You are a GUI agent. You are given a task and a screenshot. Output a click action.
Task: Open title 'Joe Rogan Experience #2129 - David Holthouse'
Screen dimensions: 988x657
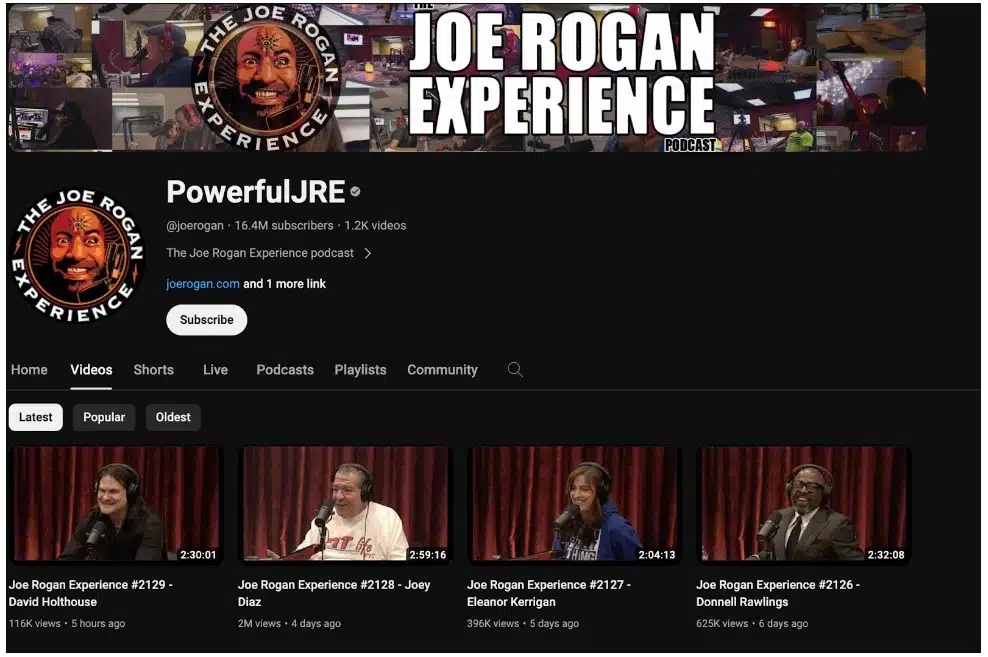[91, 593]
